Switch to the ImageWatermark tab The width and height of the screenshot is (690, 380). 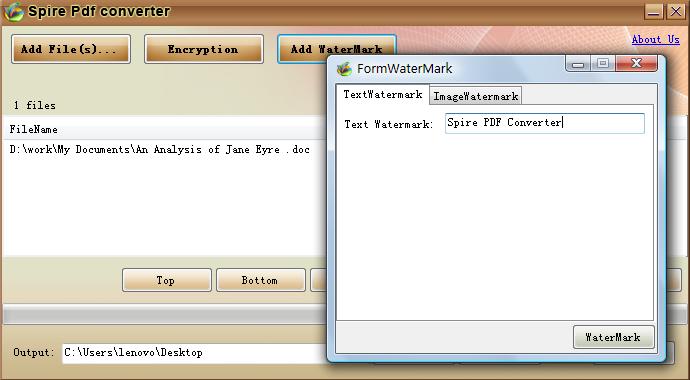[x=476, y=96]
